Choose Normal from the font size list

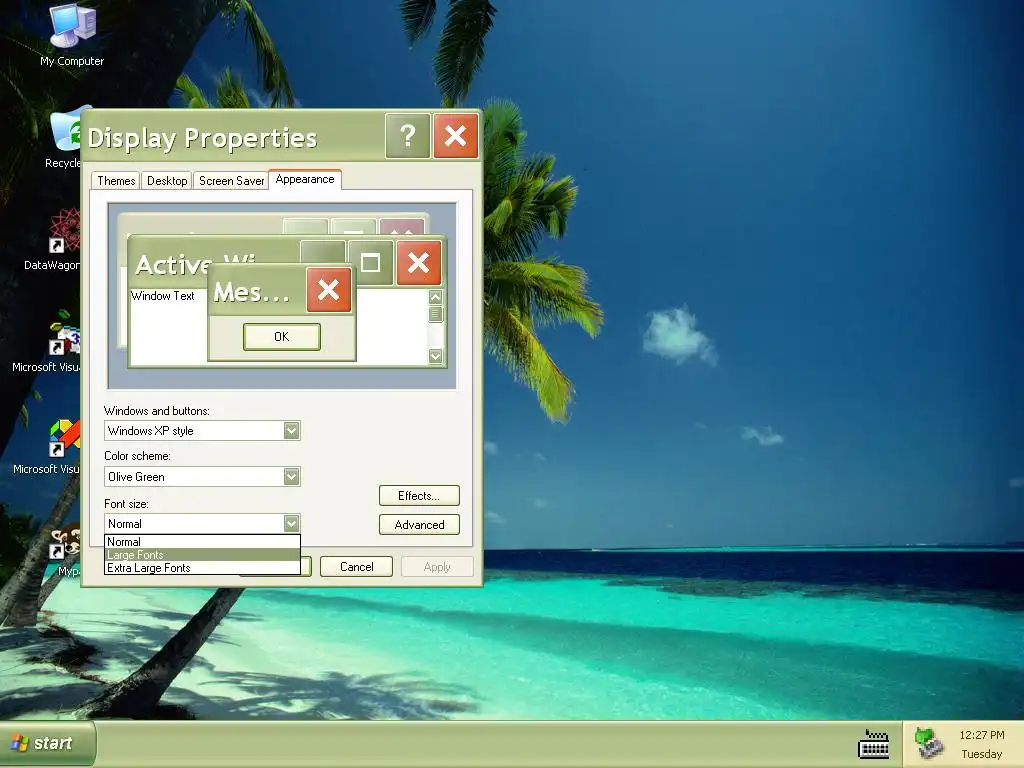pos(202,541)
